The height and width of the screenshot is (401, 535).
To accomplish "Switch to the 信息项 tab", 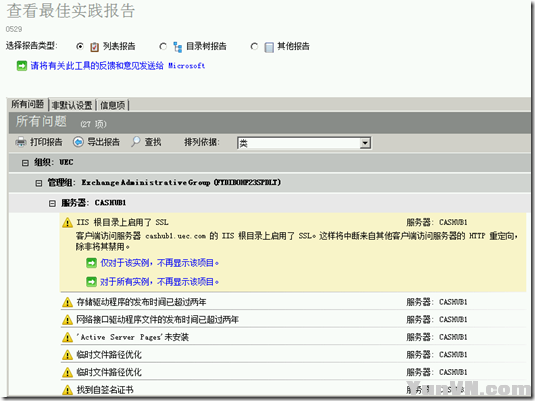I will click(x=112, y=105).
